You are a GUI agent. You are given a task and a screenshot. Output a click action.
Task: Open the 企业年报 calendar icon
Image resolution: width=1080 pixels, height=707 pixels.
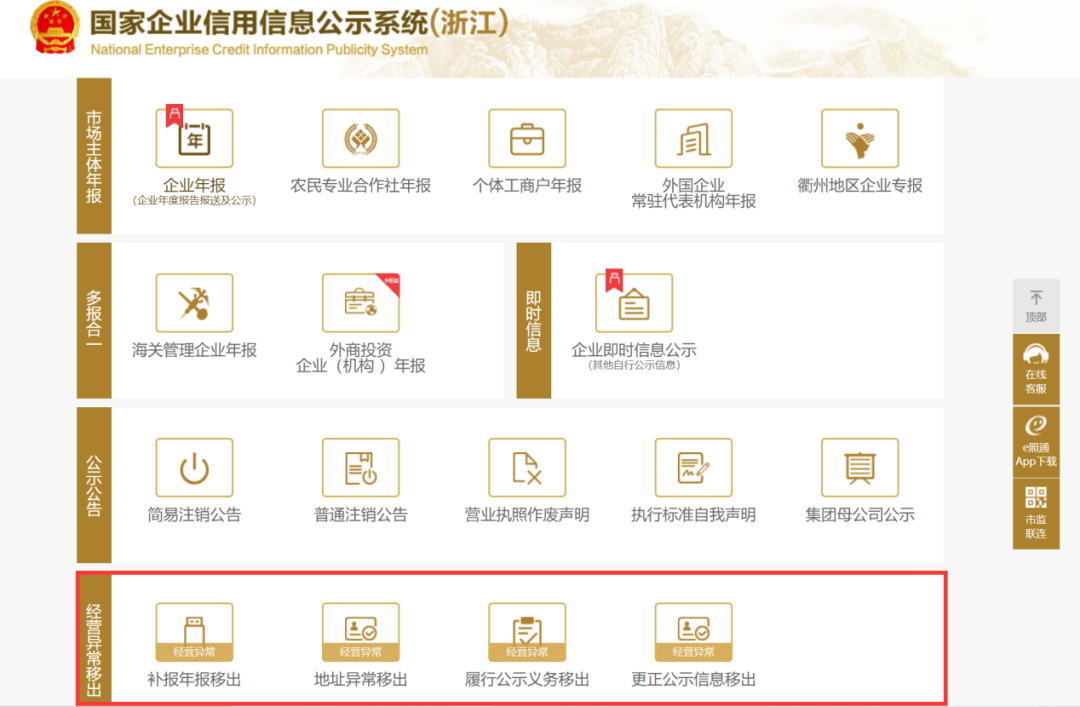click(x=194, y=139)
